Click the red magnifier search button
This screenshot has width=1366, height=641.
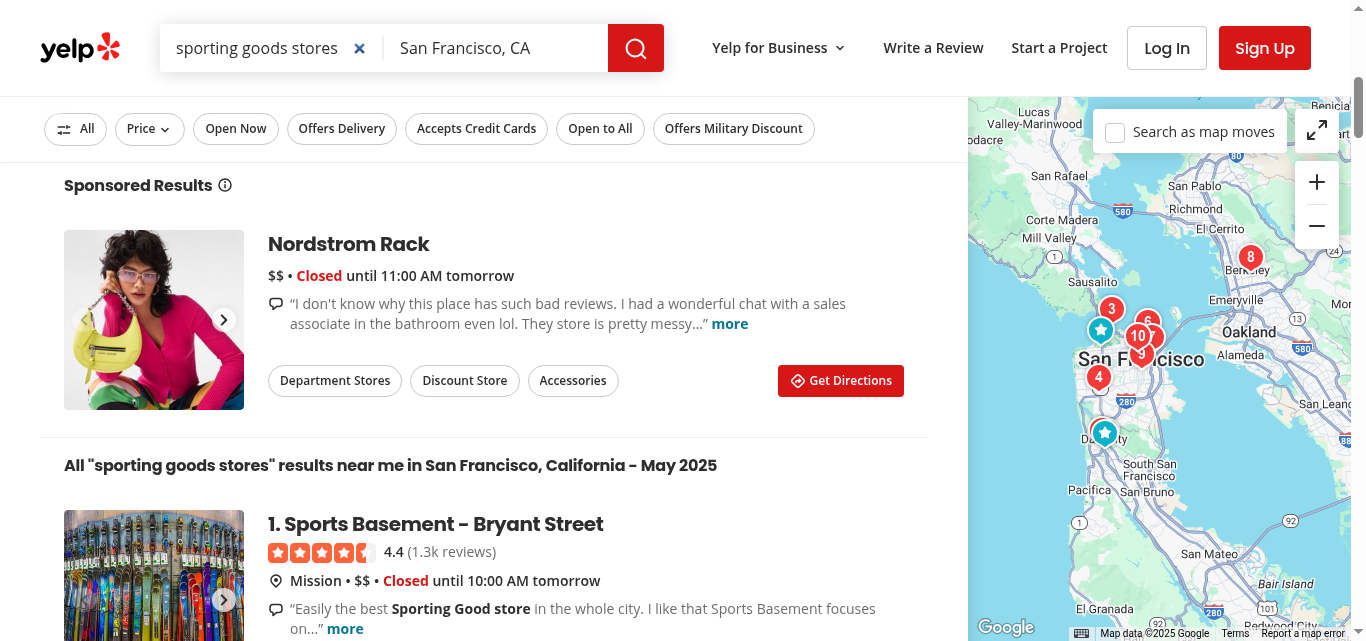click(636, 48)
